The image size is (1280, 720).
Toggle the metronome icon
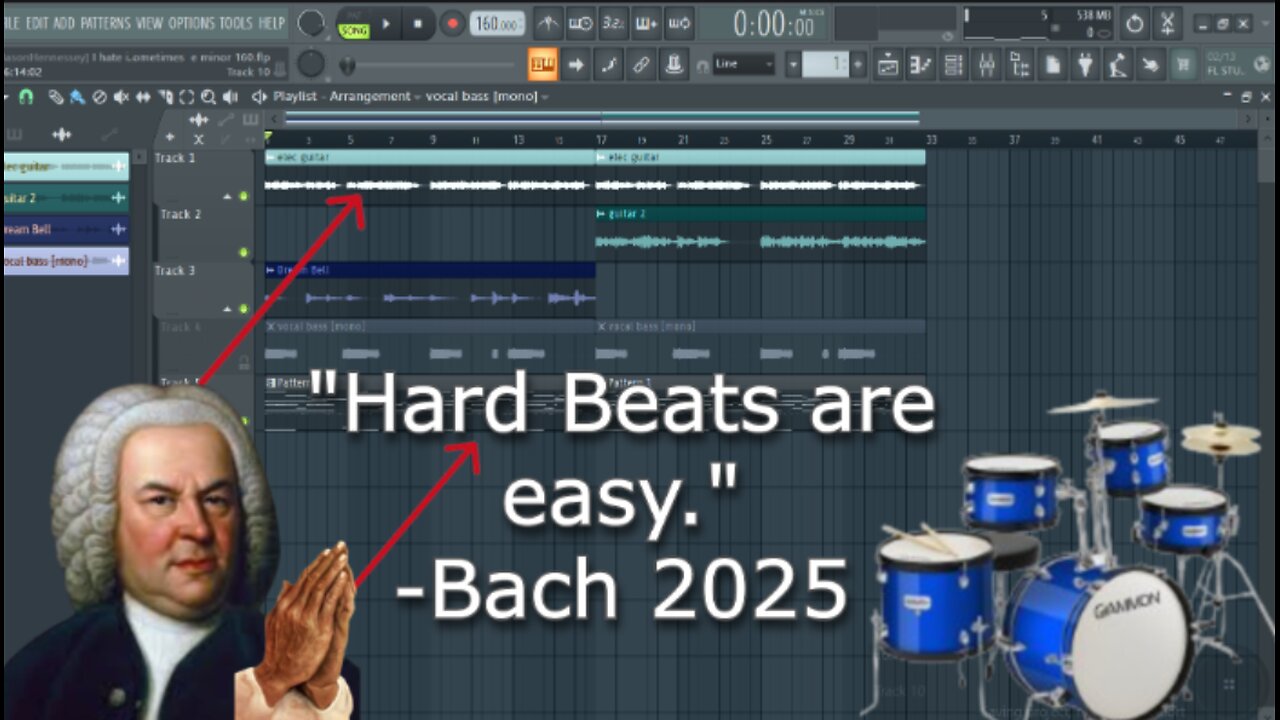tap(548, 23)
